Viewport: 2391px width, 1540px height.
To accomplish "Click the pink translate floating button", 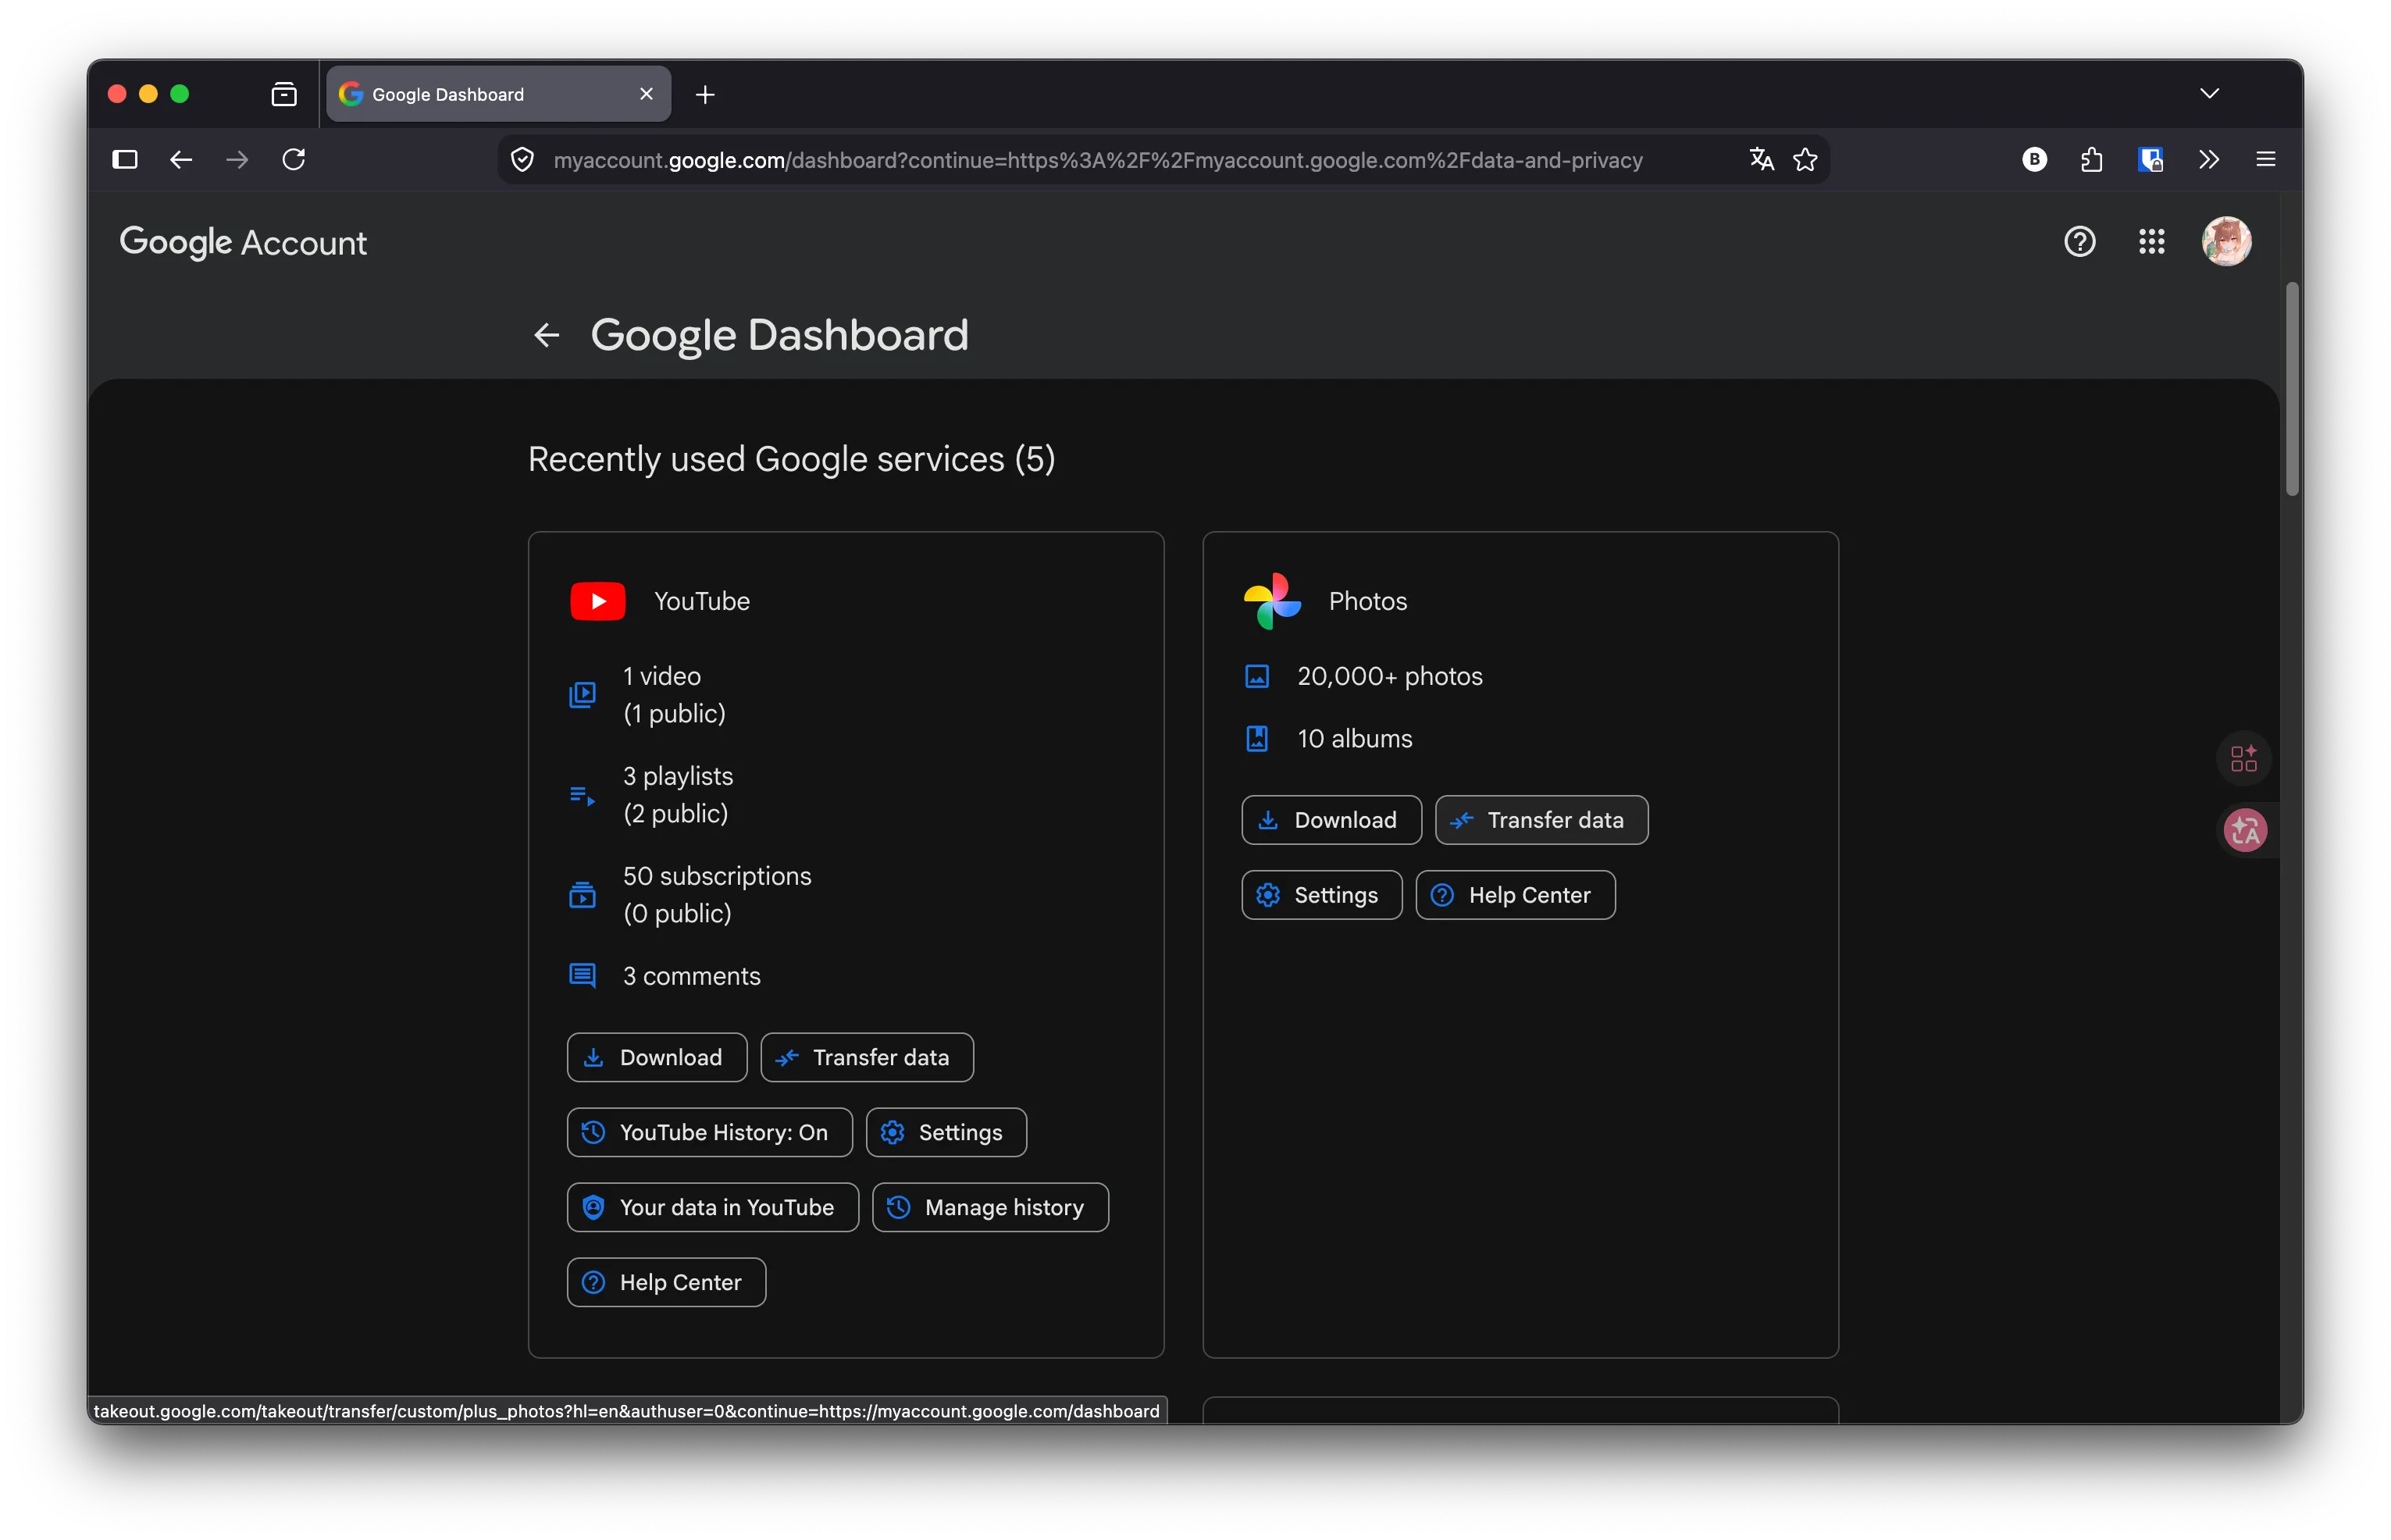I will pyautogui.click(x=2244, y=830).
